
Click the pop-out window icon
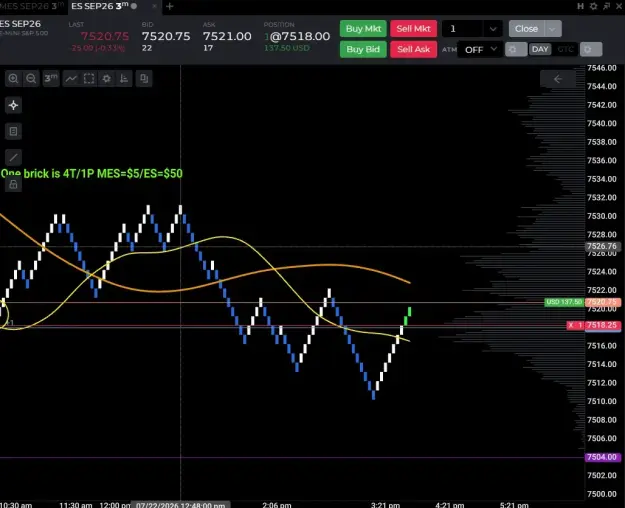point(606,6)
